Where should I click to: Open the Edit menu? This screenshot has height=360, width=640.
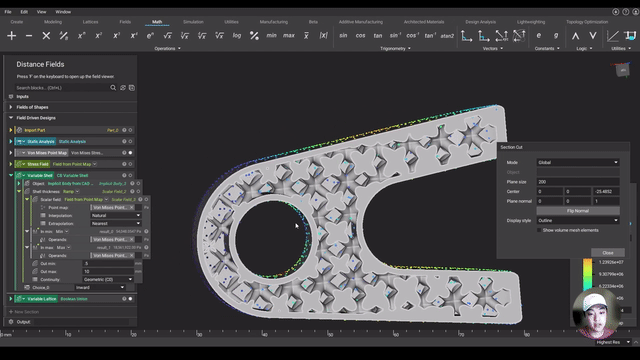(24, 12)
